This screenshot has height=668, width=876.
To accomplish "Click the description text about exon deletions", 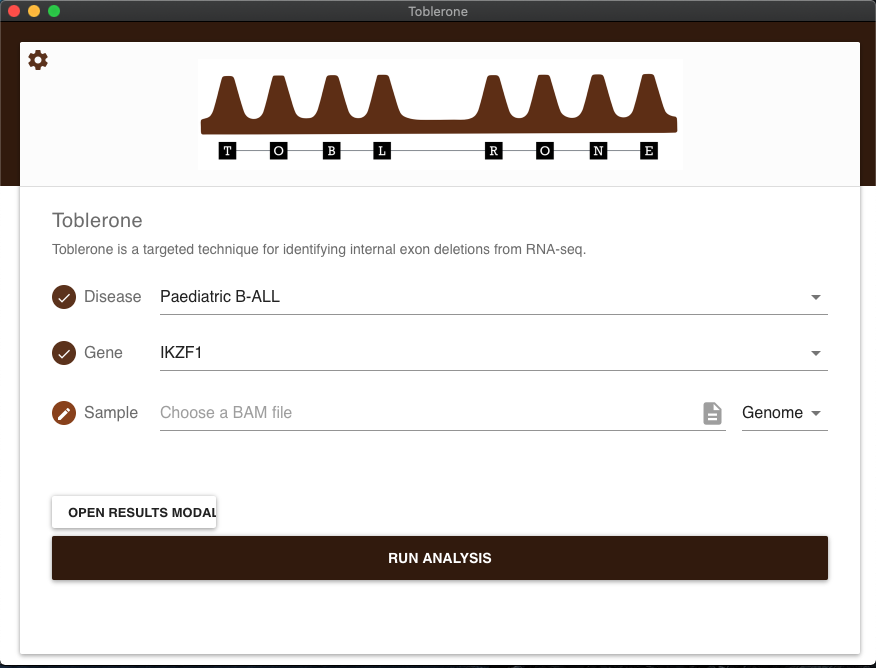I will click(319, 249).
